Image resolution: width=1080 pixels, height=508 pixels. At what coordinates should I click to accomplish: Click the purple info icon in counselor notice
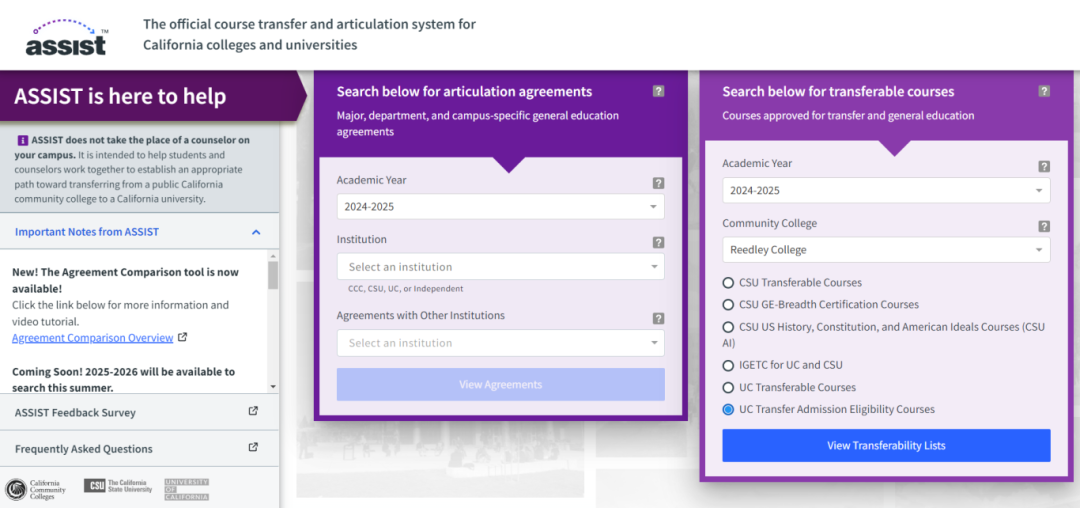point(23,140)
